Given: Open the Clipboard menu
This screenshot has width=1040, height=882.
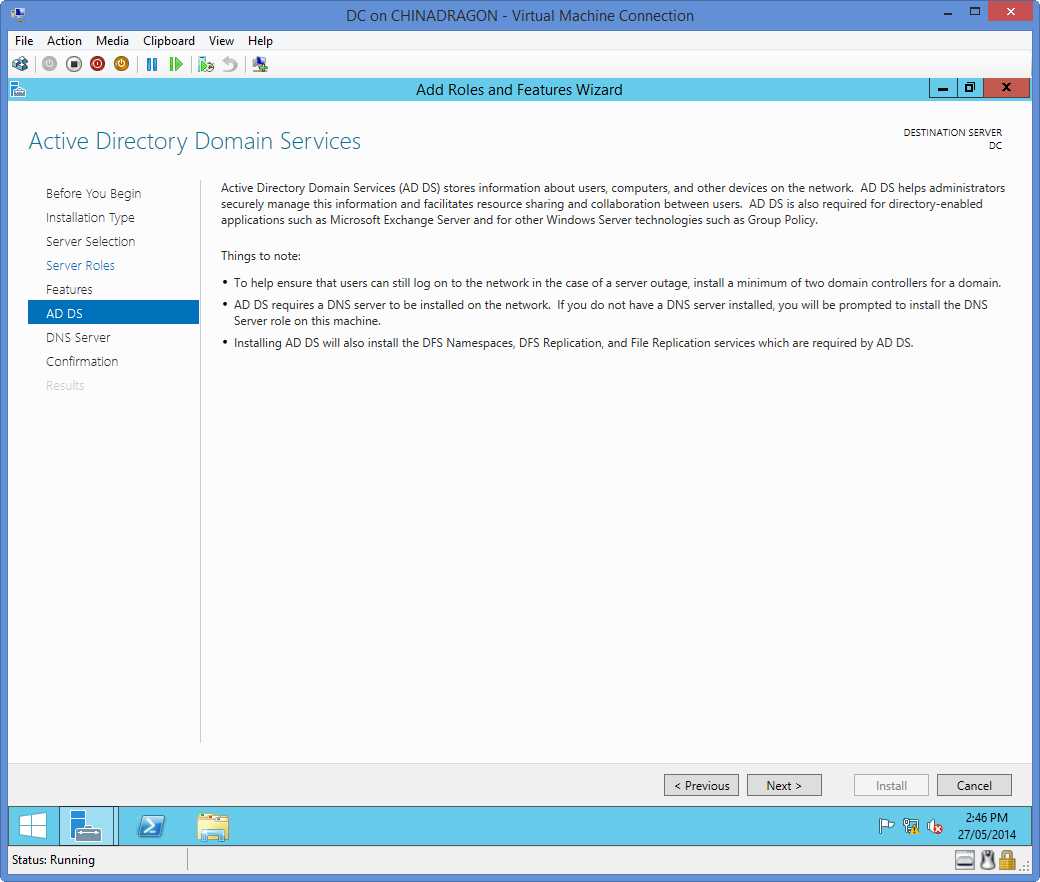Looking at the screenshot, I should 169,40.
